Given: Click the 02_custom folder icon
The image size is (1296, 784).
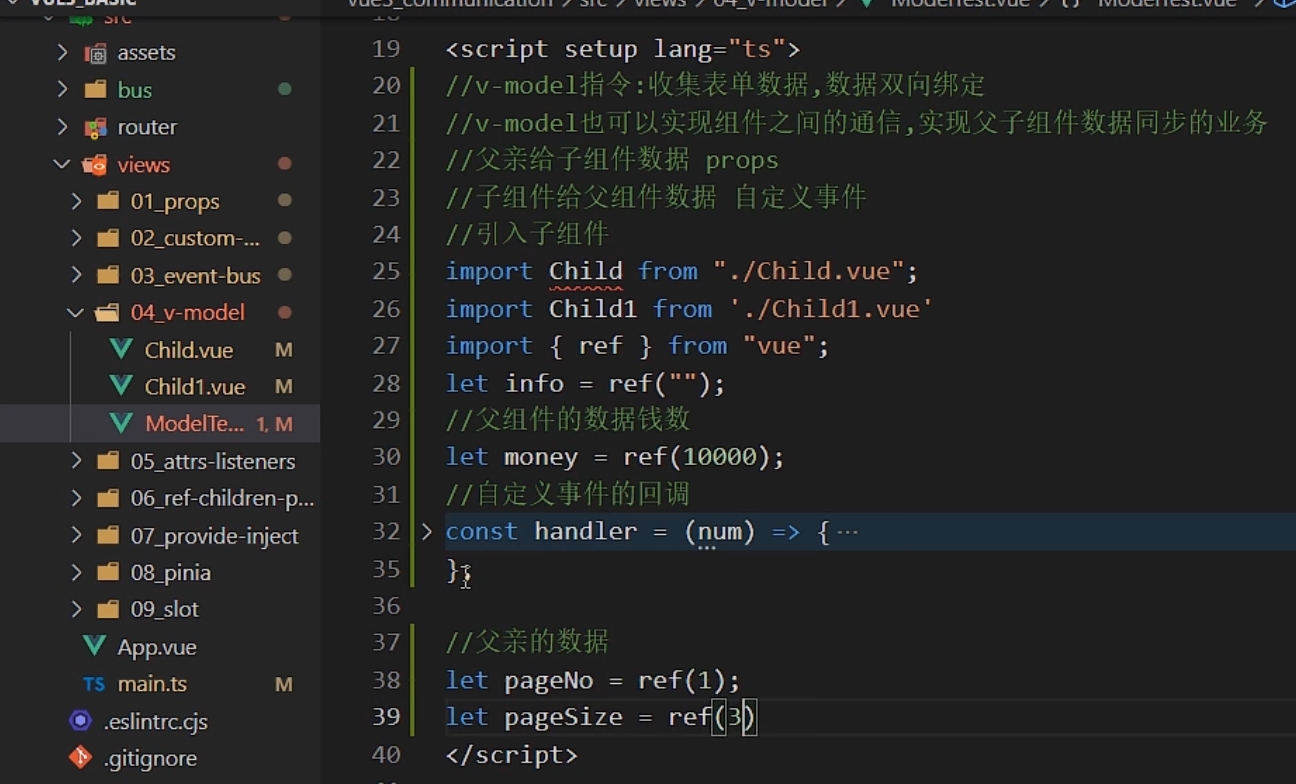Looking at the screenshot, I should 109,238.
